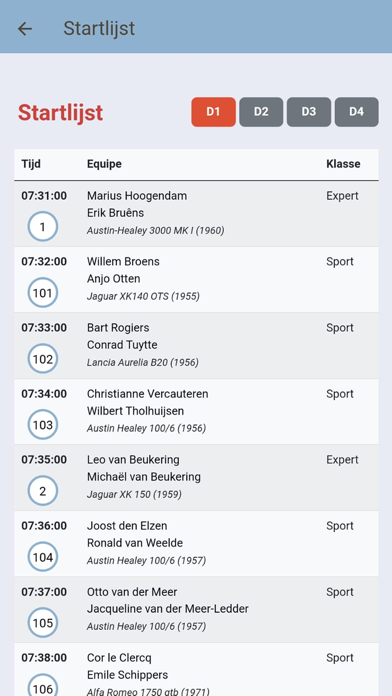Select start number badge 1
Viewport: 392px width, 696px height.
pos(43,227)
